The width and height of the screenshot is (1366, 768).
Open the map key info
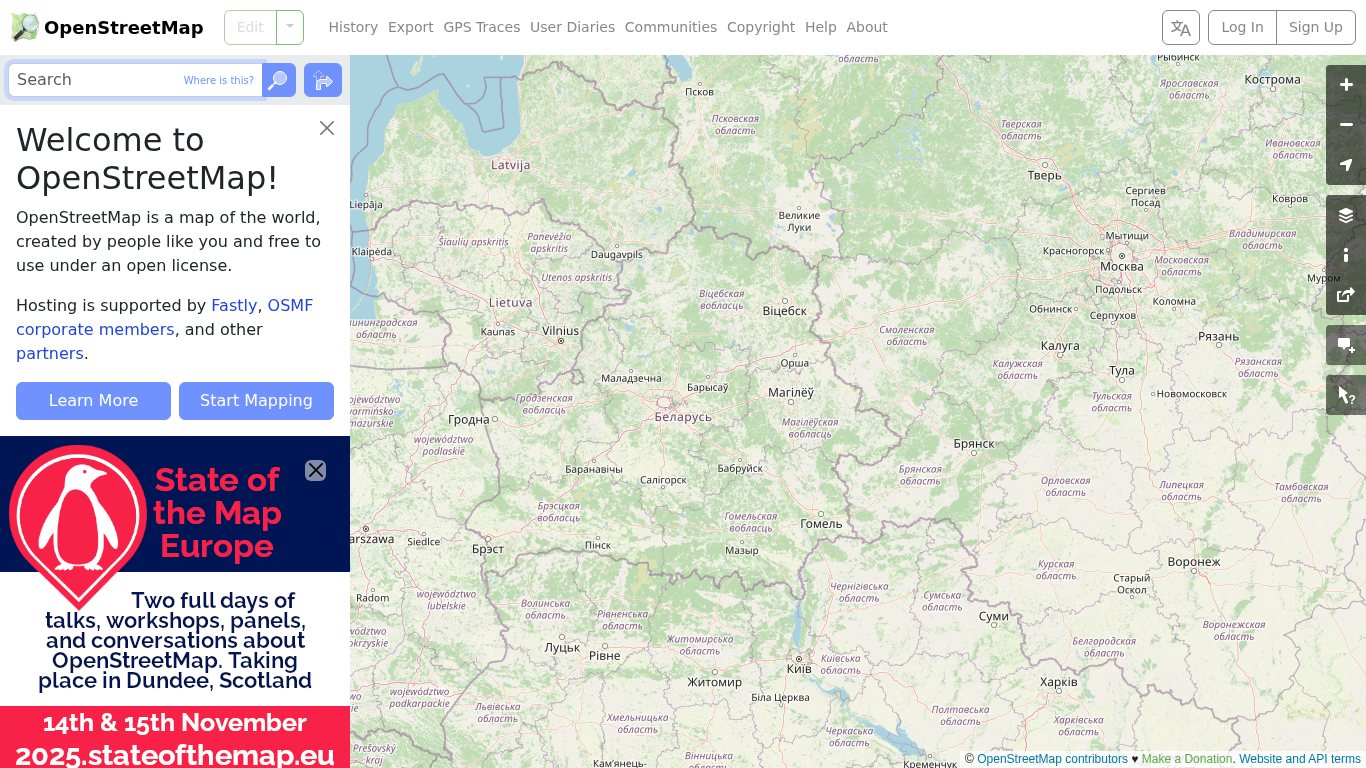point(1346,255)
